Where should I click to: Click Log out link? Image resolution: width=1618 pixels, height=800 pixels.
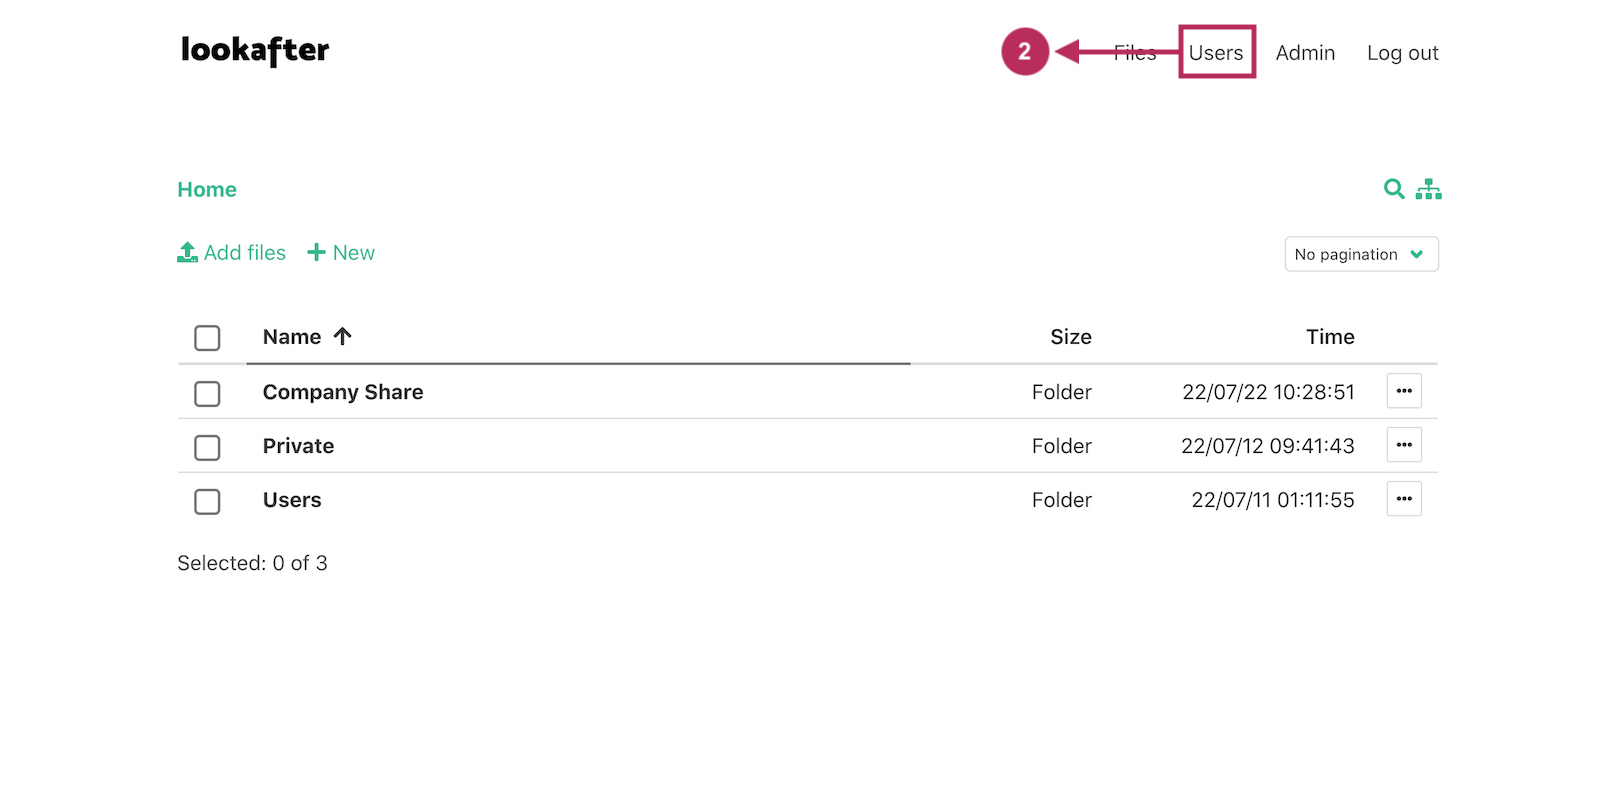click(x=1402, y=53)
